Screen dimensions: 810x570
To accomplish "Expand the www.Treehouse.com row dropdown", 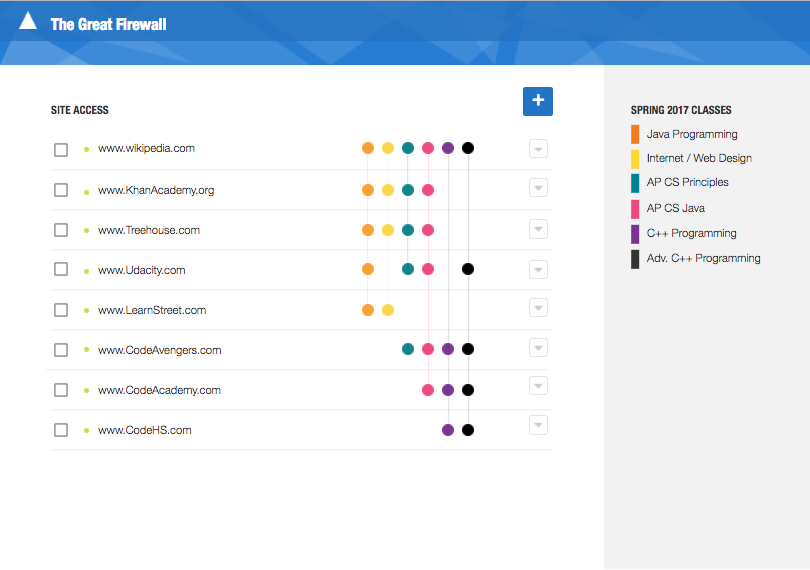I will [x=538, y=229].
